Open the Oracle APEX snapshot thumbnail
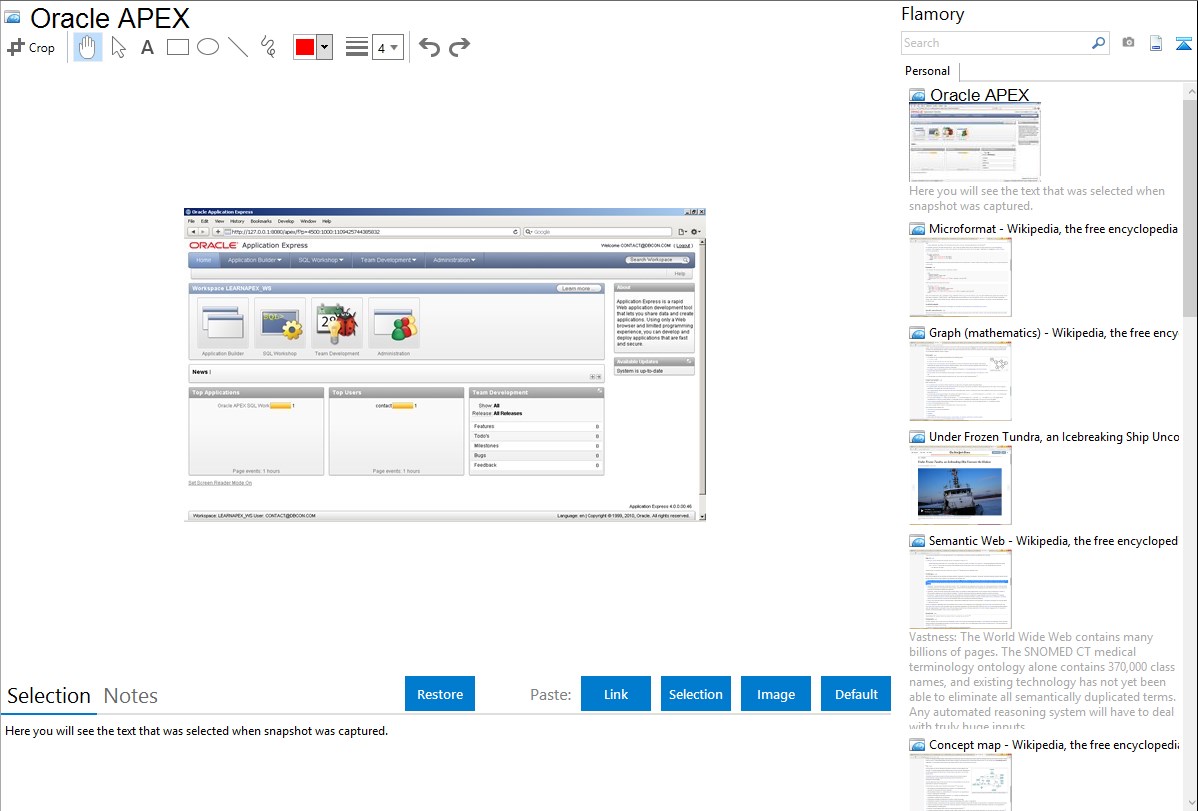1198x811 pixels. coord(975,142)
